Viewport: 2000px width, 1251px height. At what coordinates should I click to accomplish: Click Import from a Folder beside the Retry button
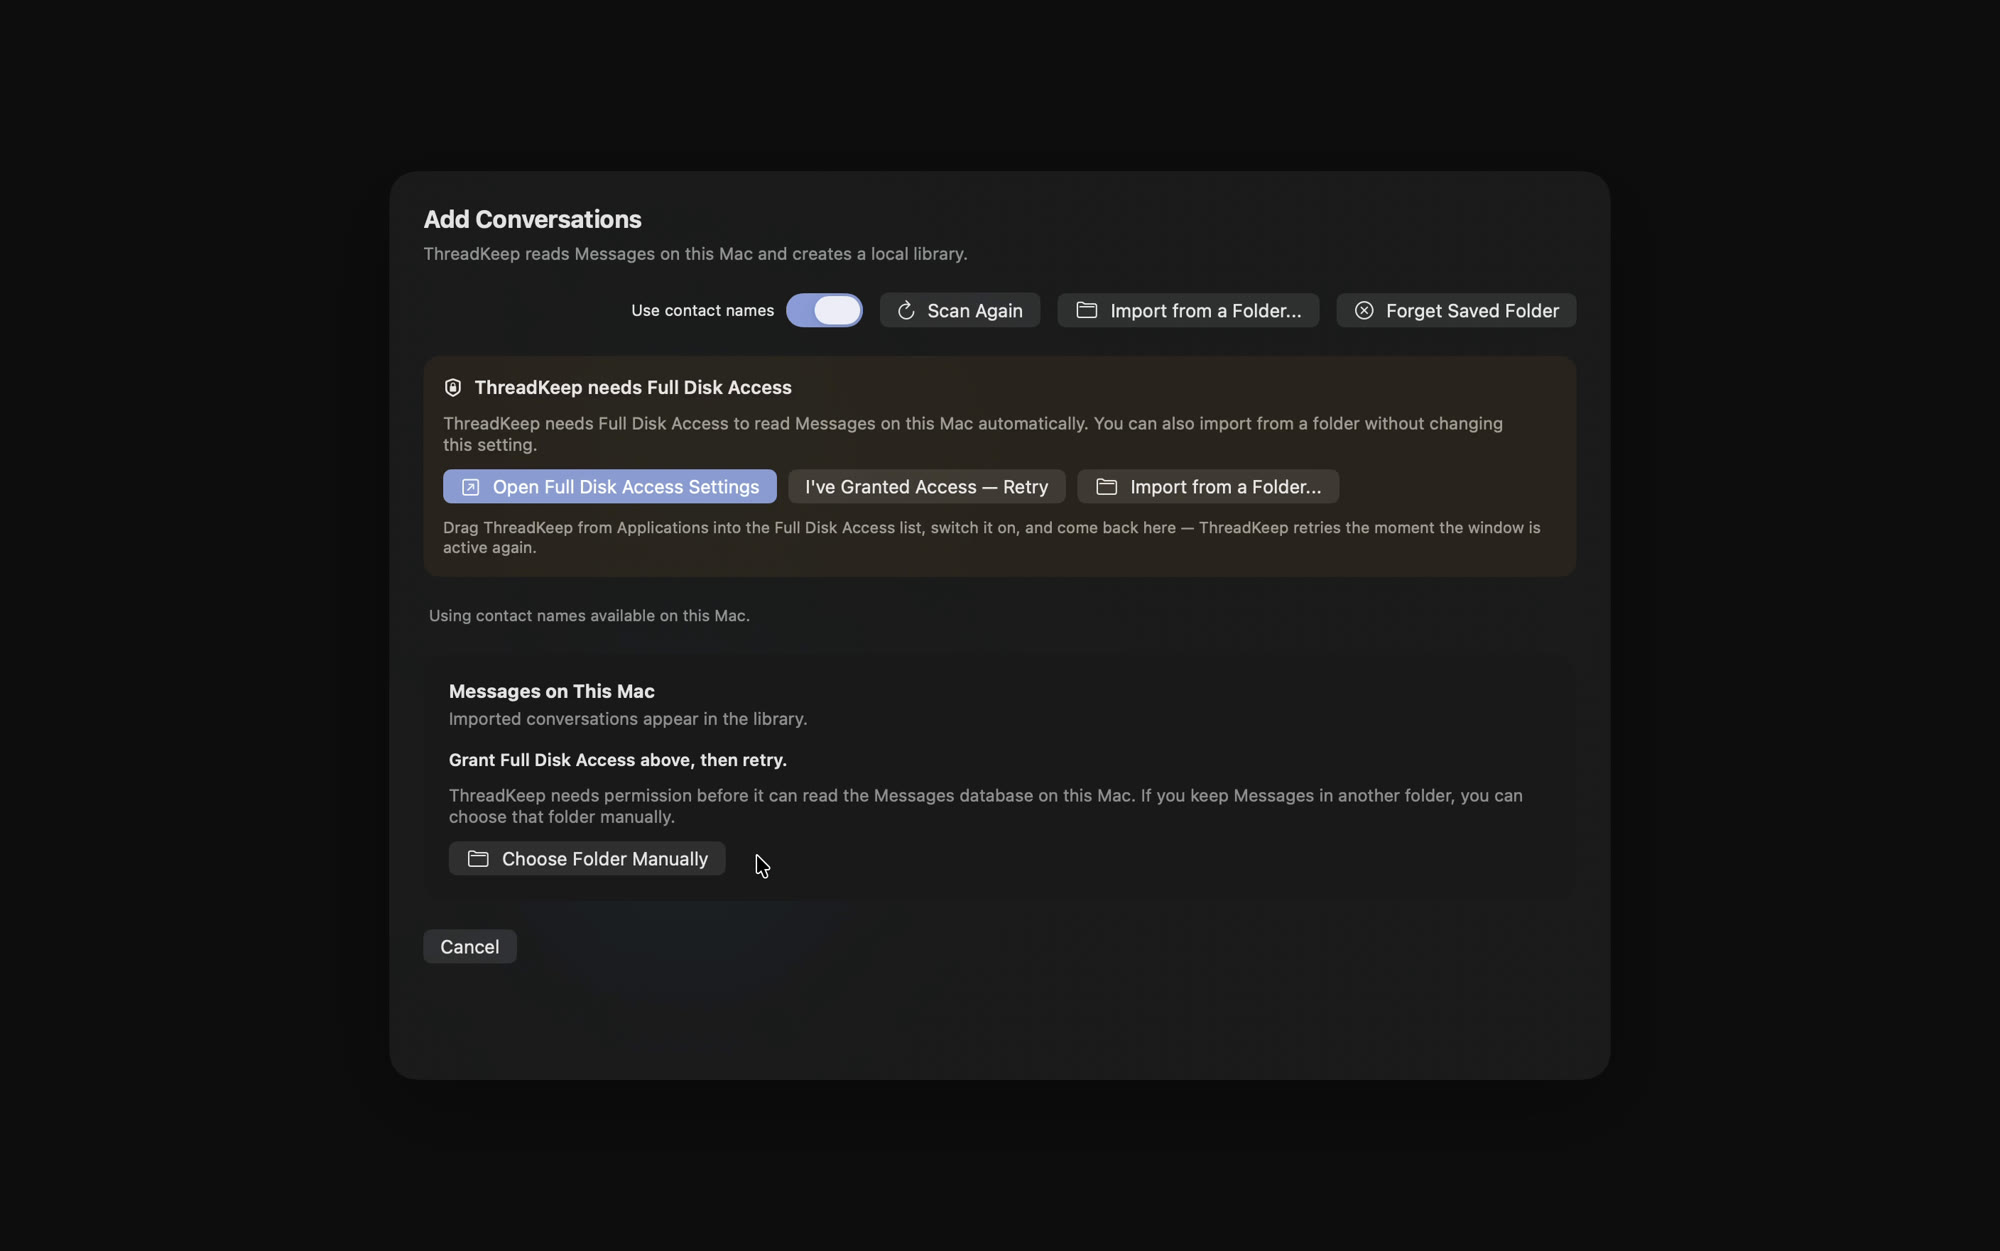pos(1207,486)
